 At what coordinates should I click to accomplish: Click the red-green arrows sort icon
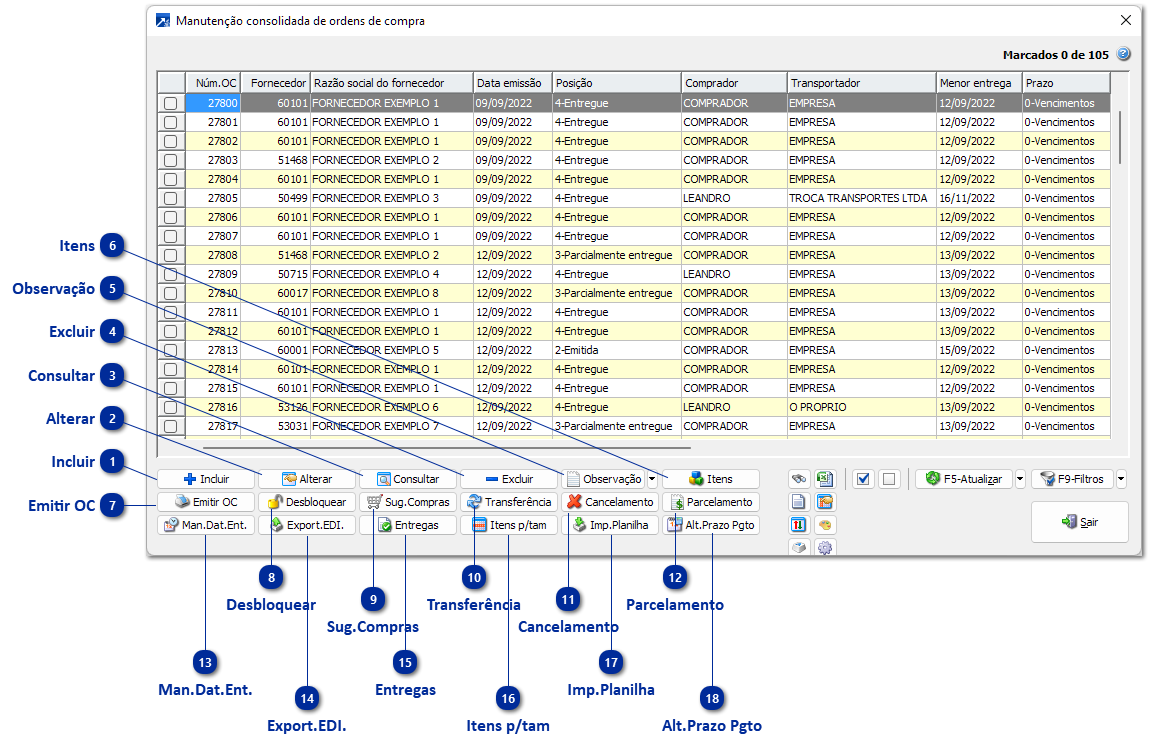[799, 524]
